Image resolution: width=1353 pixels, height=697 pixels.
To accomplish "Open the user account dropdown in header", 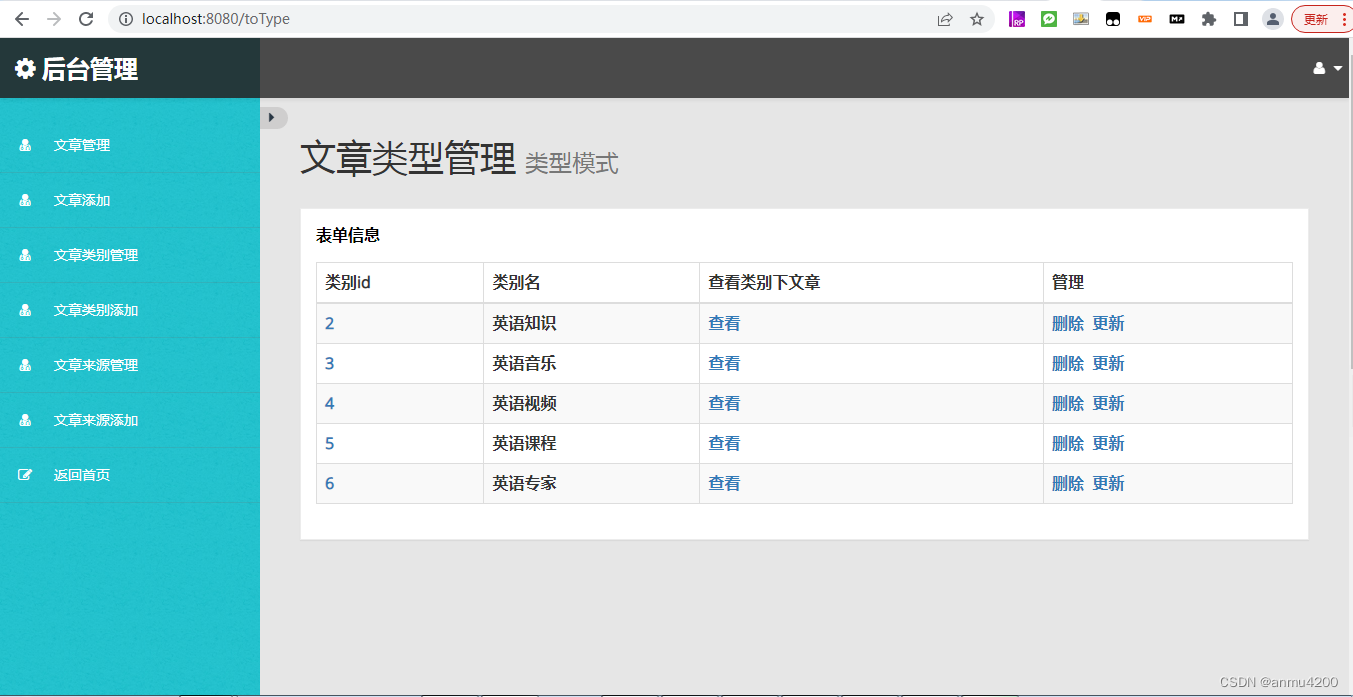I will [x=1327, y=68].
